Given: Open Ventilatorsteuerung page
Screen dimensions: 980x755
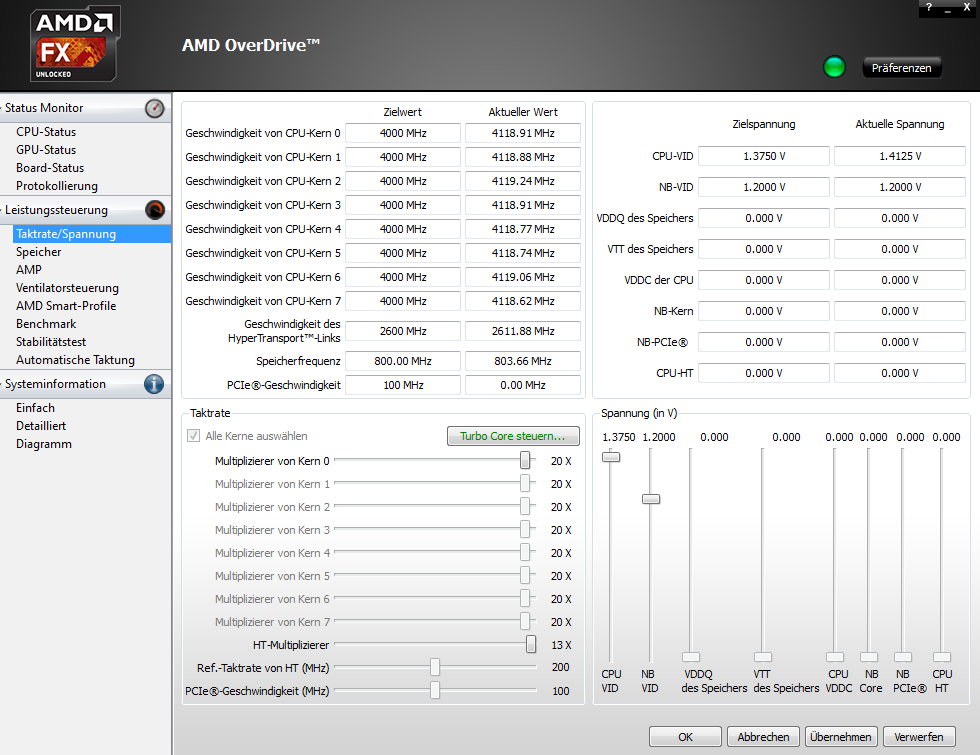Looking at the screenshot, I should click(68, 288).
